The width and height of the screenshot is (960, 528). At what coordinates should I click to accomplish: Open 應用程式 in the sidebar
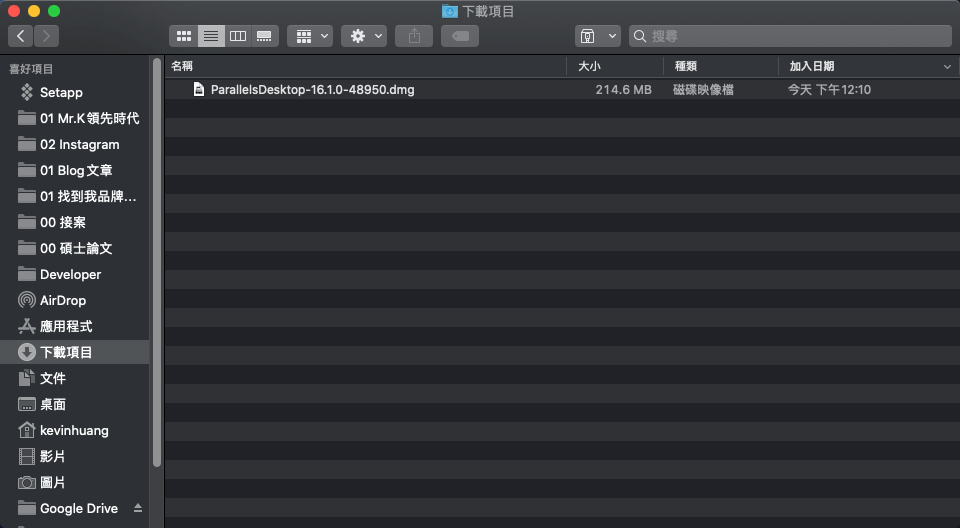66,326
